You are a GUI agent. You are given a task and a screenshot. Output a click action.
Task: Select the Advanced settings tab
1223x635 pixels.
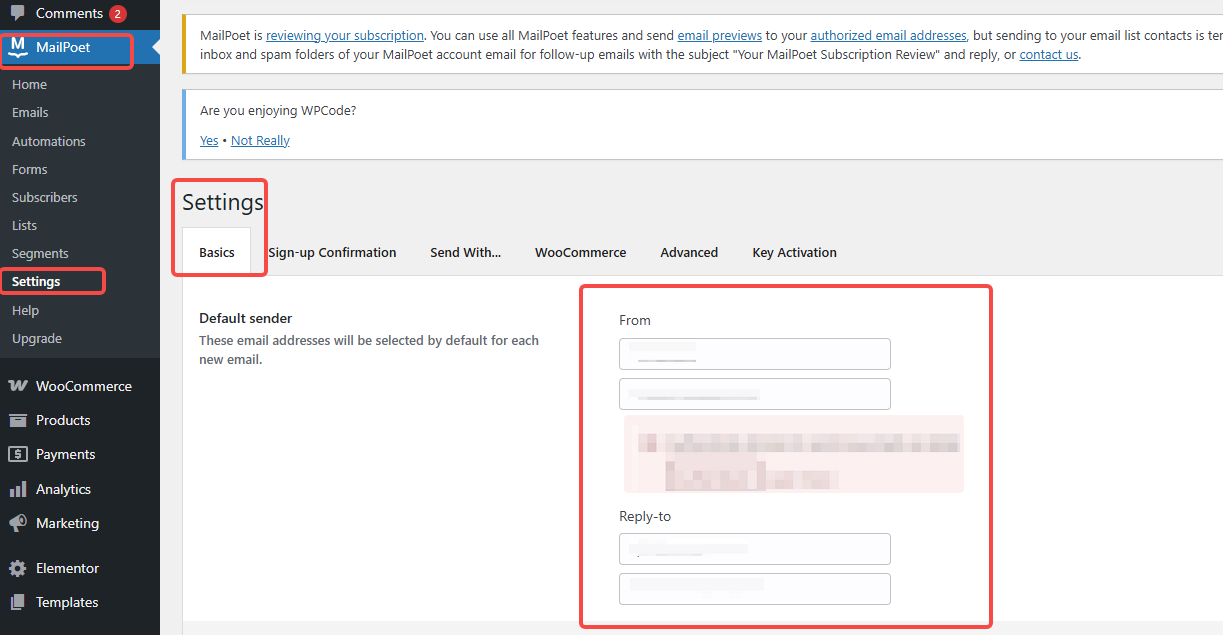[x=689, y=252]
